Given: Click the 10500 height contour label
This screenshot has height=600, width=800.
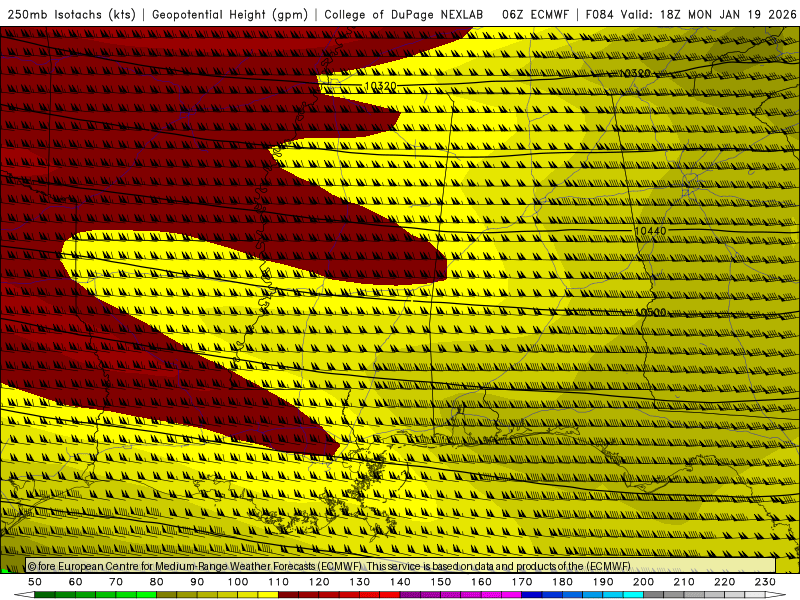Looking at the screenshot, I should point(650,312).
